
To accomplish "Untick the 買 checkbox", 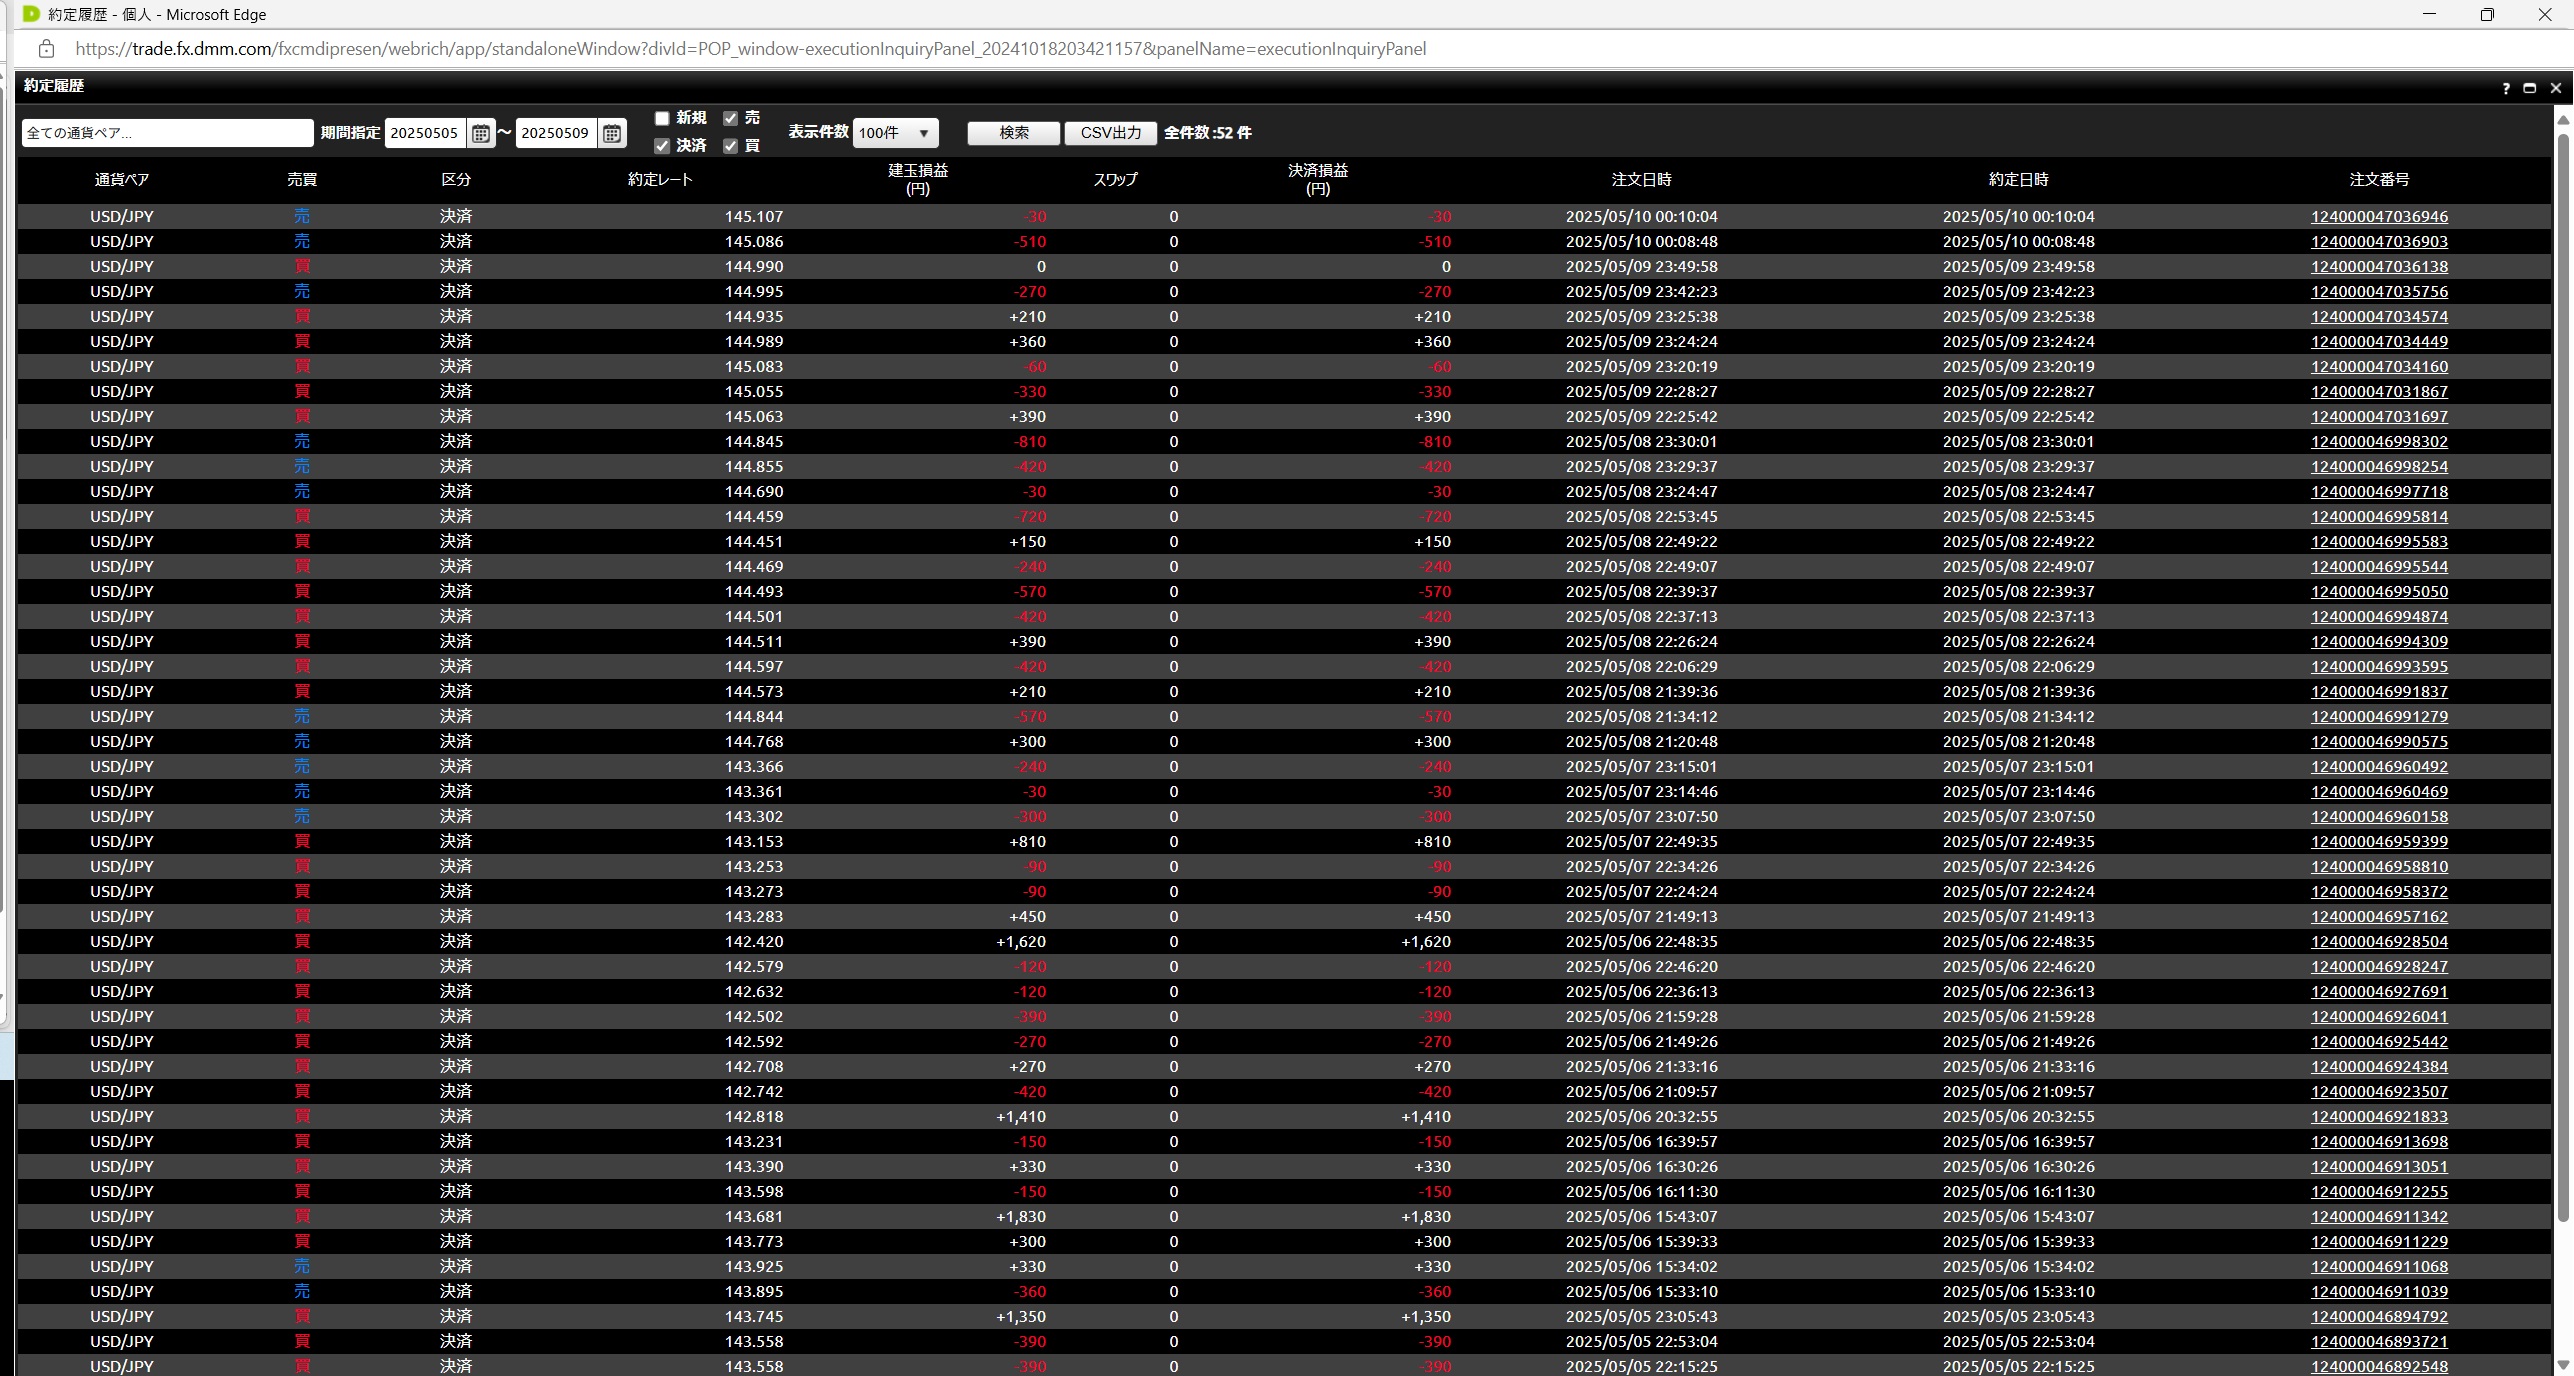I will tap(731, 146).
